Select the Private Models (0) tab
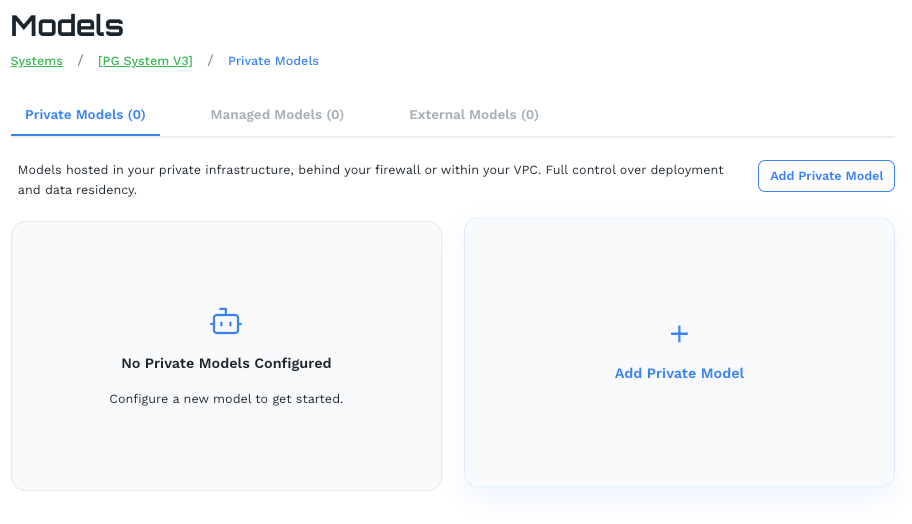The height and width of the screenshot is (524, 912). tap(85, 115)
